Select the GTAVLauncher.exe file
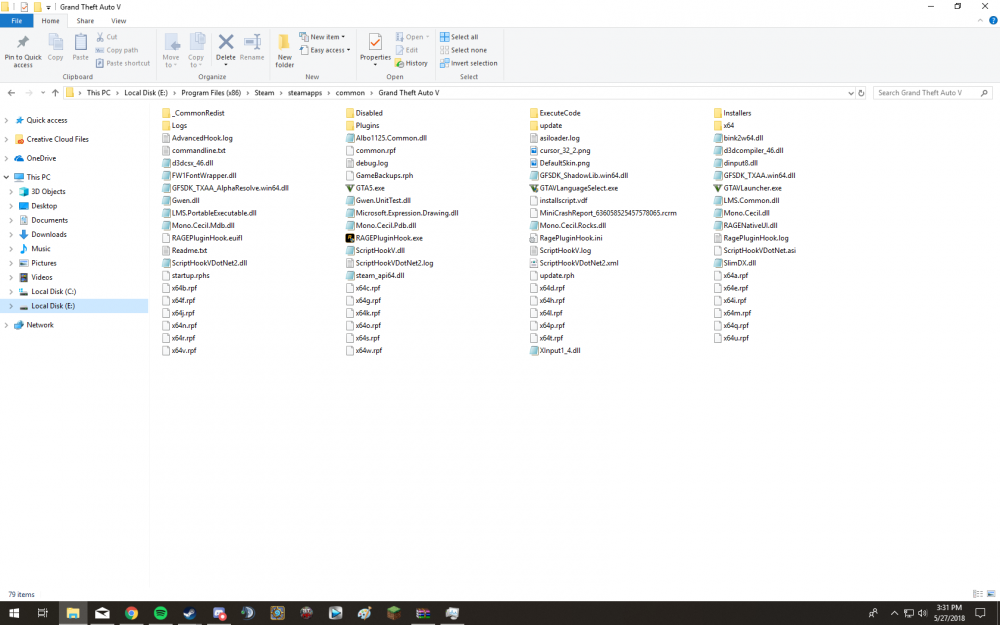Screen dimensions: 1000x625 (747, 188)
